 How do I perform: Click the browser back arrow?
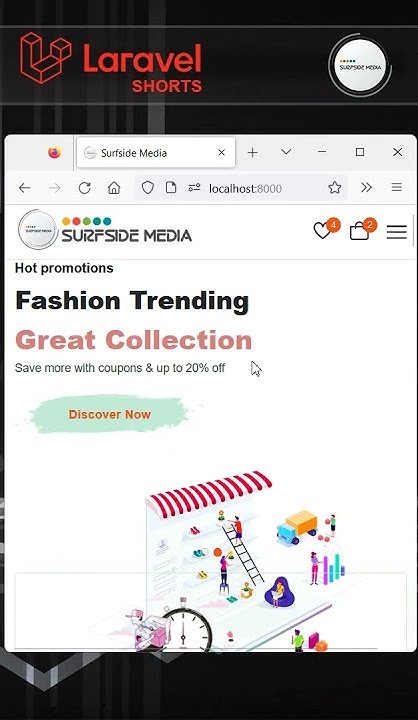click(x=24, y=187)
